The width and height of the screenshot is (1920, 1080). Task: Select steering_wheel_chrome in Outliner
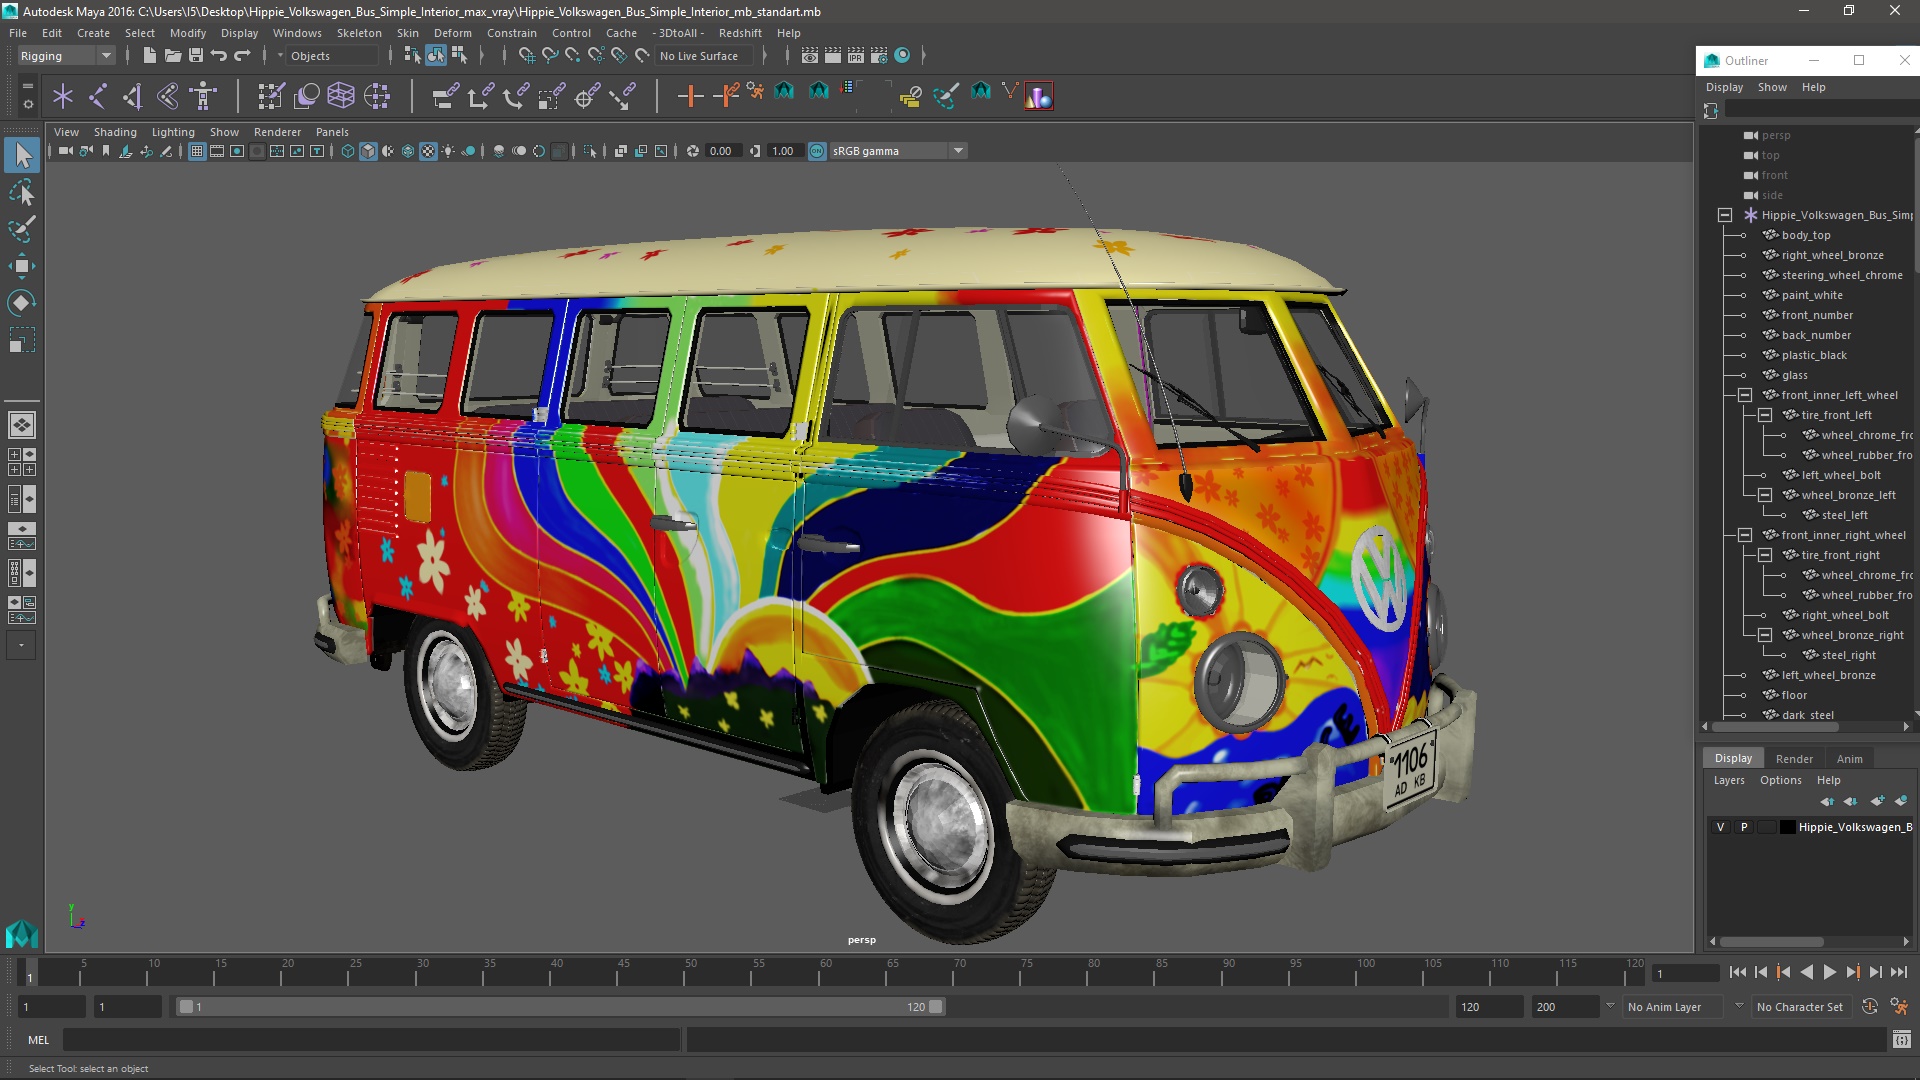(x=1841, y=275)
